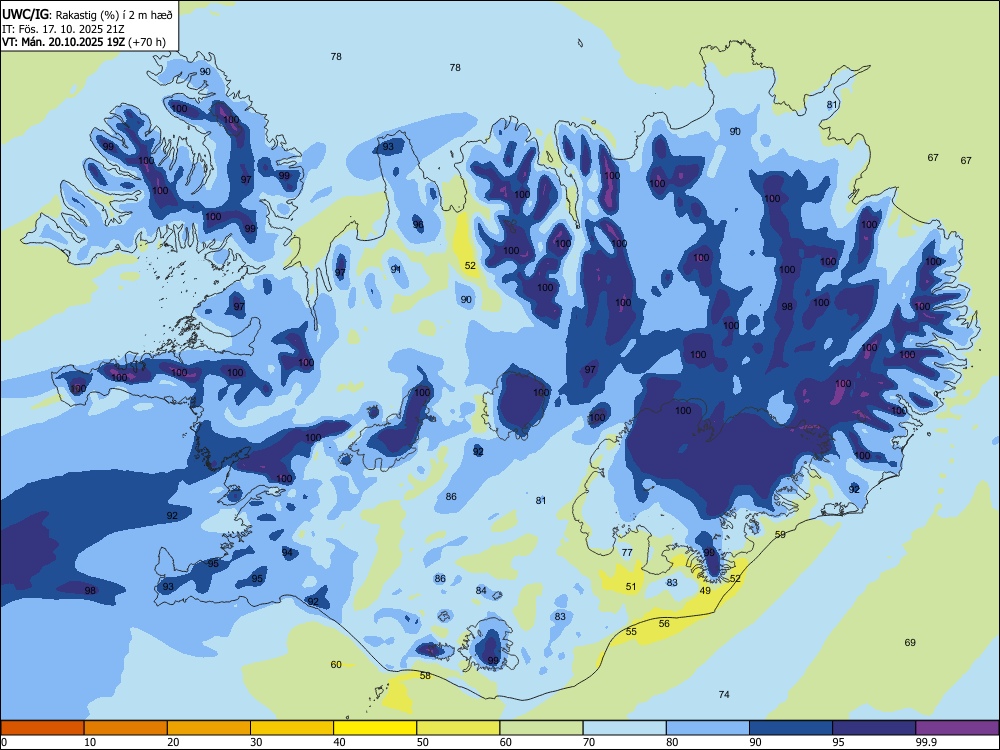Click the map value '74' over the sea
The width and height of the screenshot is (1000, 750).
(x=724, y=695)
